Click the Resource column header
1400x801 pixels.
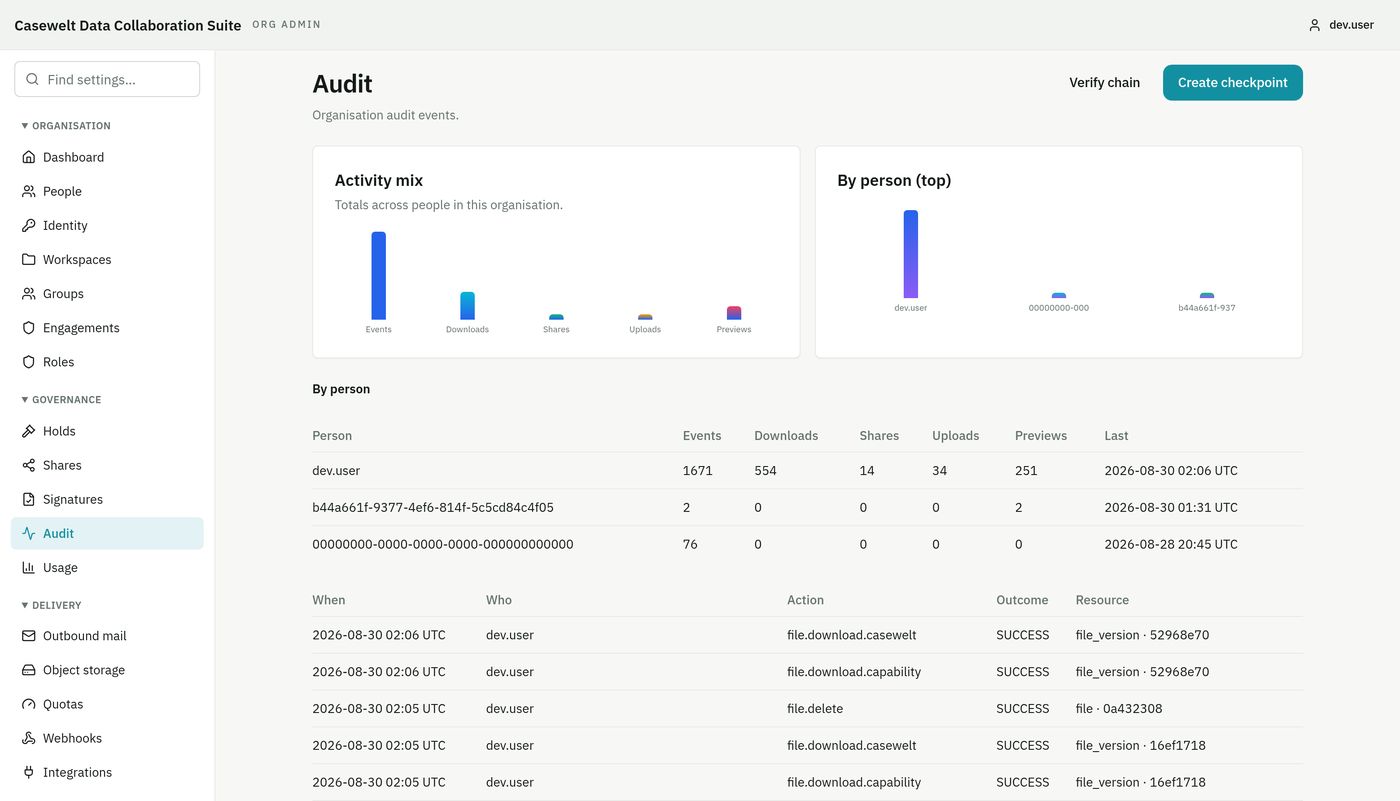click(1102, 600)
